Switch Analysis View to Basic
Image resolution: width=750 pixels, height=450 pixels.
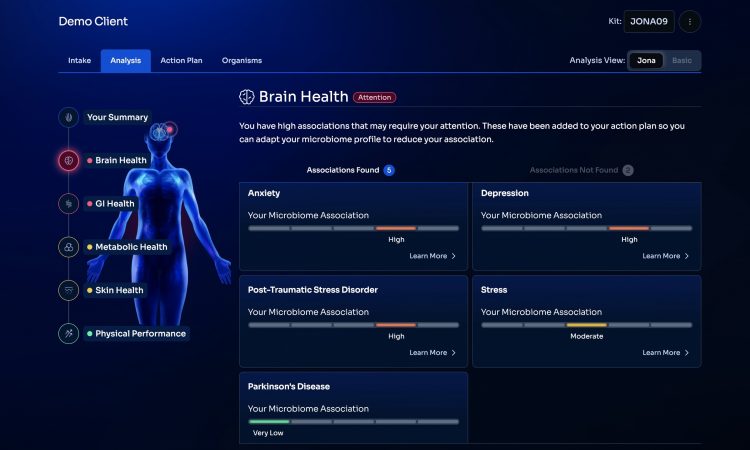(681, 60)
